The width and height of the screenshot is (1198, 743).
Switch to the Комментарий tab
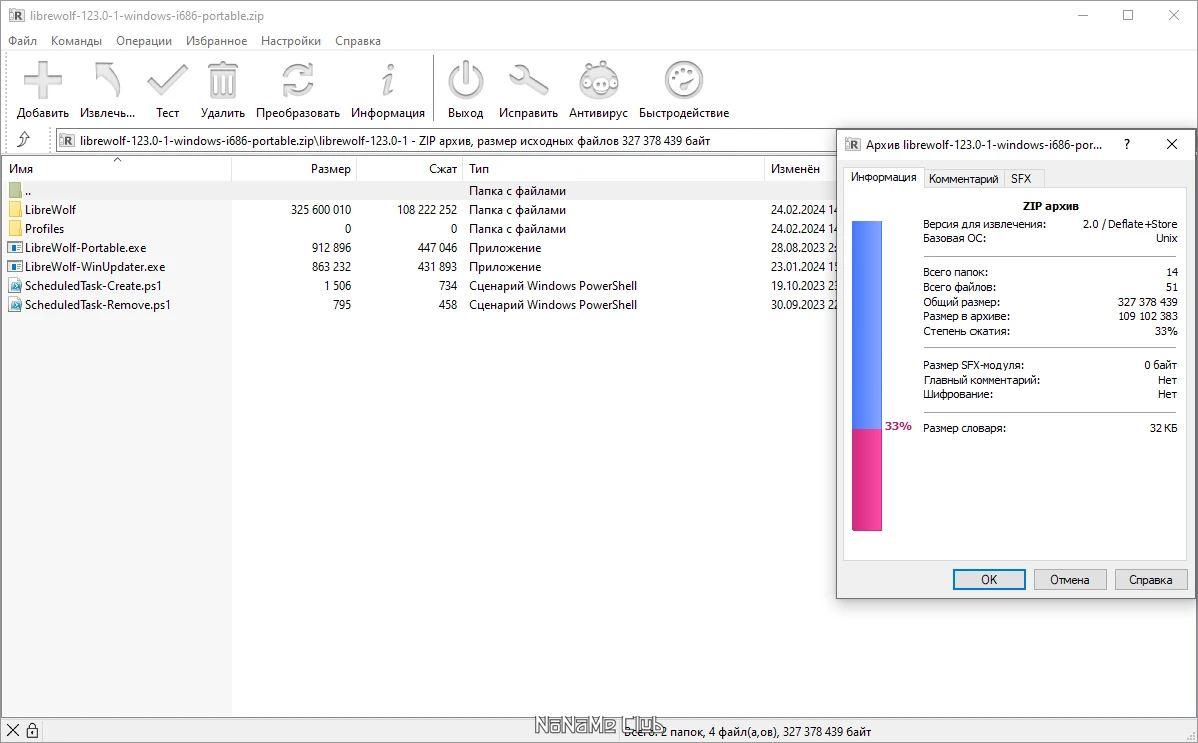(x=963, y=179)
